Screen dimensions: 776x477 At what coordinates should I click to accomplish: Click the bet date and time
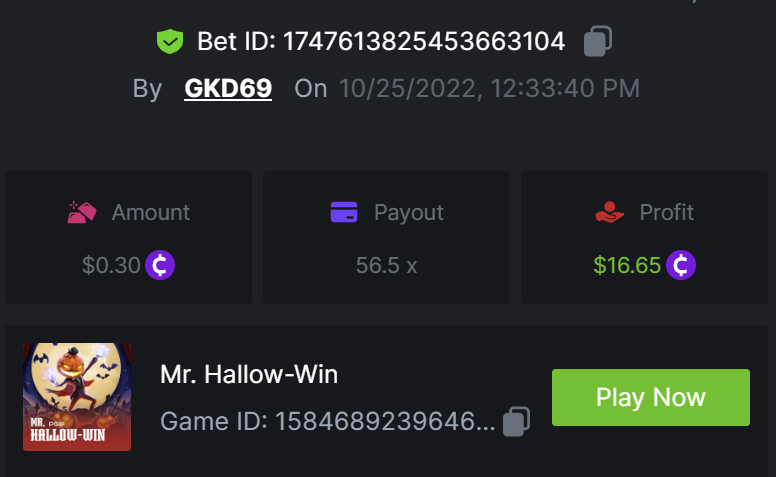[x=489, y=89]
